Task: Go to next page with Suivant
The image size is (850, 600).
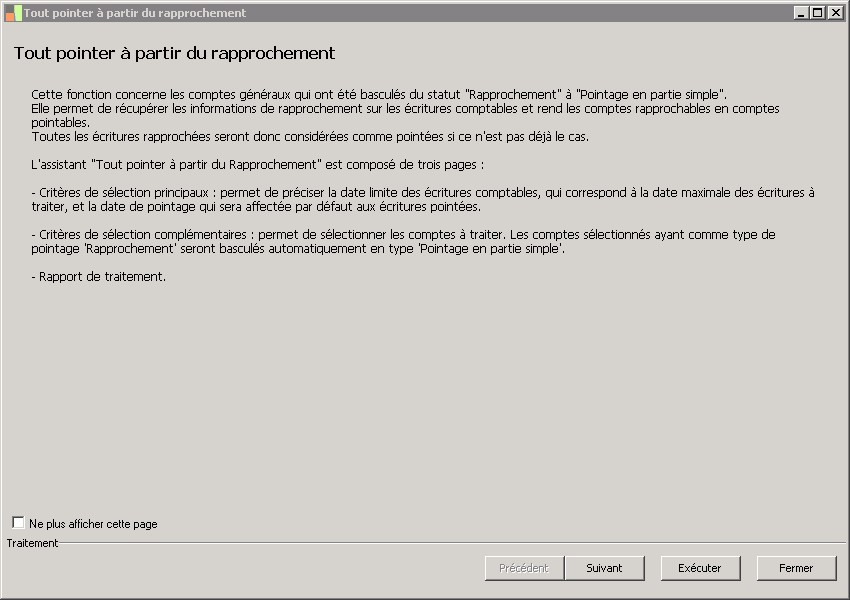Action: [x=604, y=568]
